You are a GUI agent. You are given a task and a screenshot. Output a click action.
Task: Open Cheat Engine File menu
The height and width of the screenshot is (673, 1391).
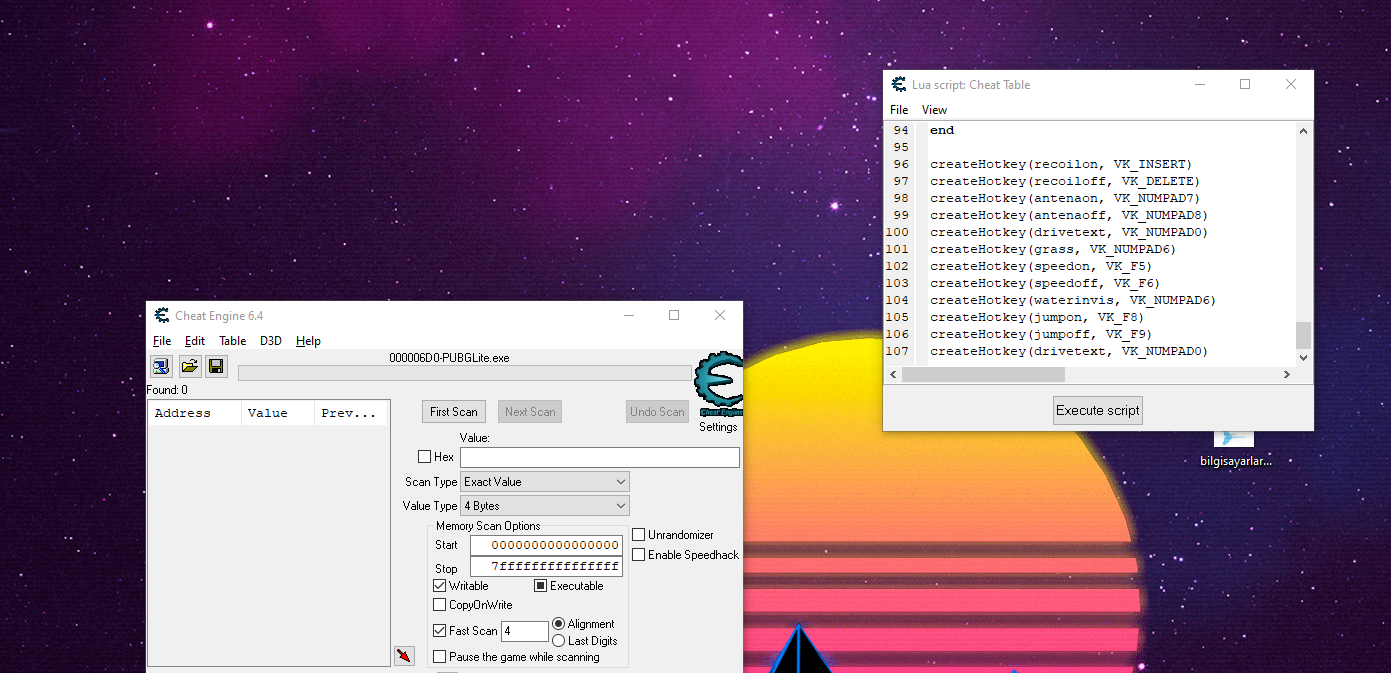click(x=162, y=341)
